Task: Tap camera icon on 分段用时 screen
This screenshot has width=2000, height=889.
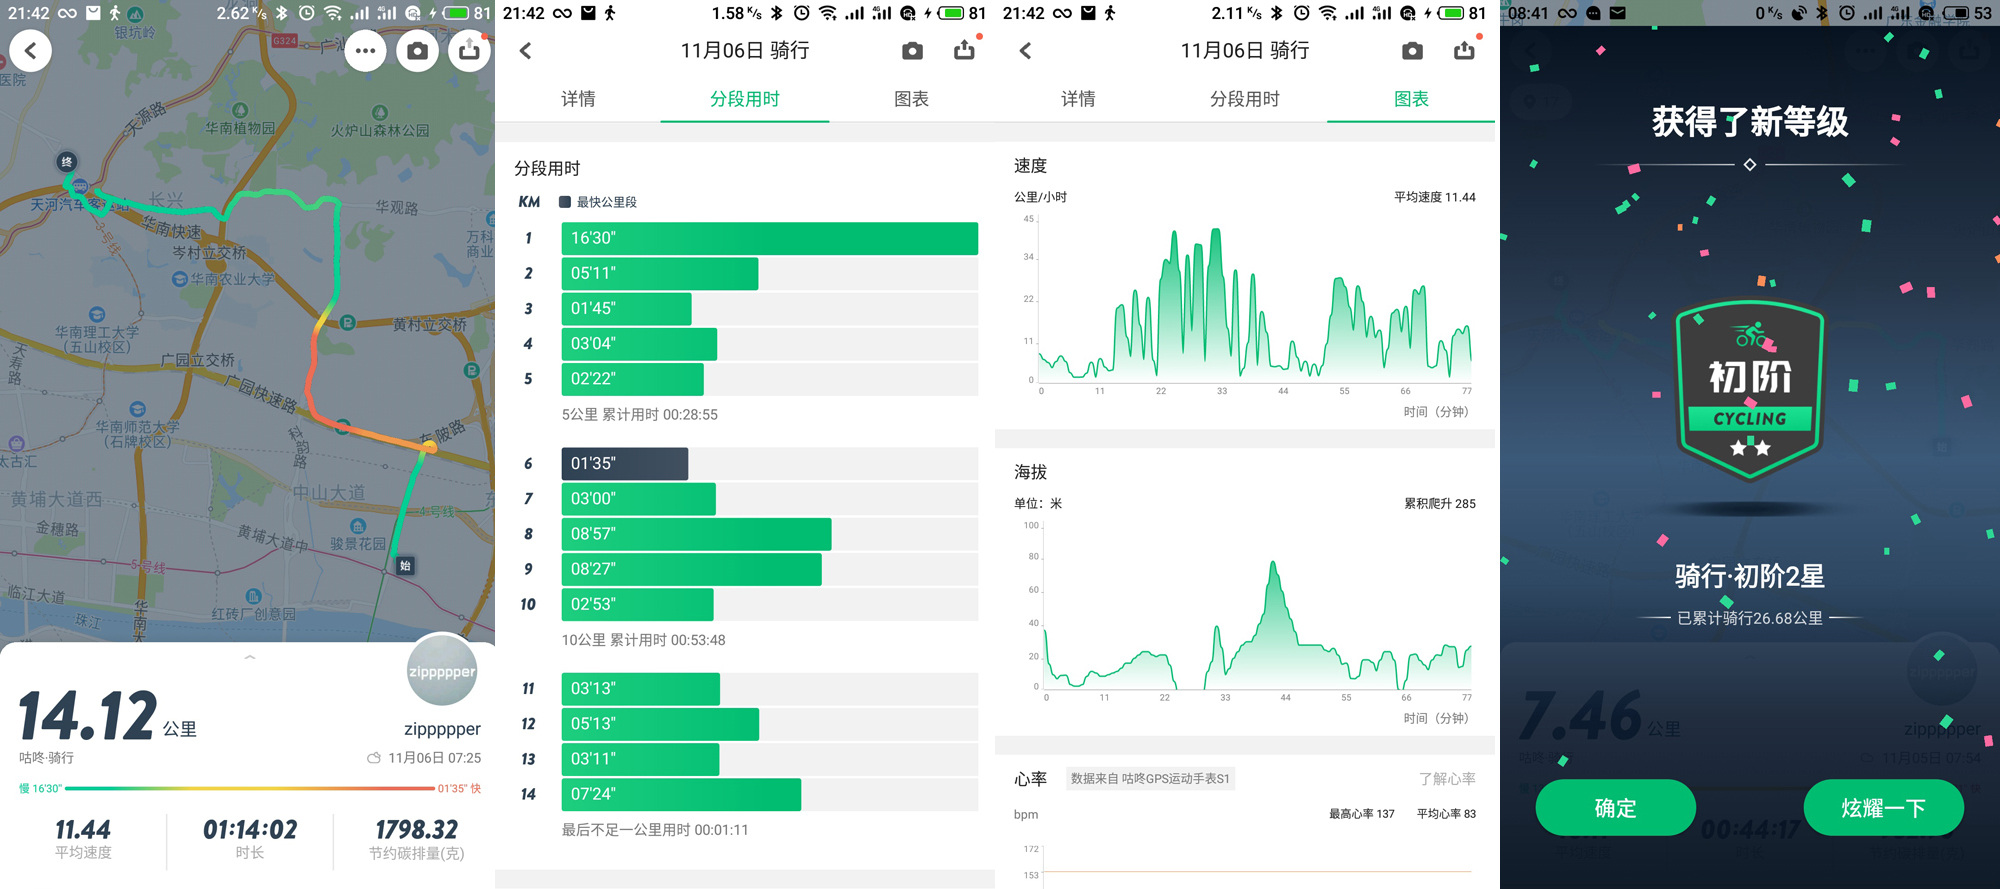Action: tap(912, 50)
